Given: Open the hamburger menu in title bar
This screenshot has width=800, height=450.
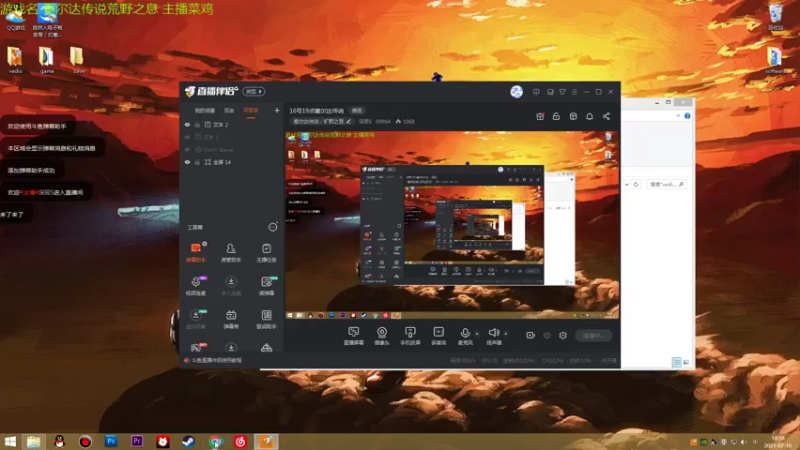Looking at the screenshot, I should 574,92.
